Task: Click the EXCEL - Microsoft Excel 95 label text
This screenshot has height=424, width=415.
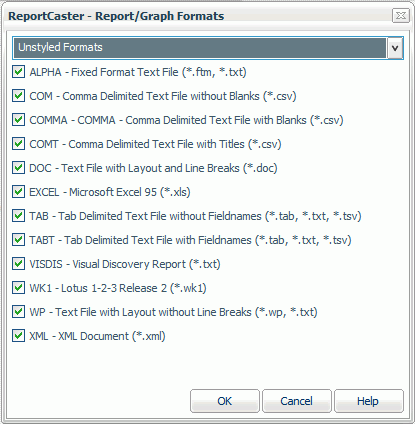Action: [110, 192]
